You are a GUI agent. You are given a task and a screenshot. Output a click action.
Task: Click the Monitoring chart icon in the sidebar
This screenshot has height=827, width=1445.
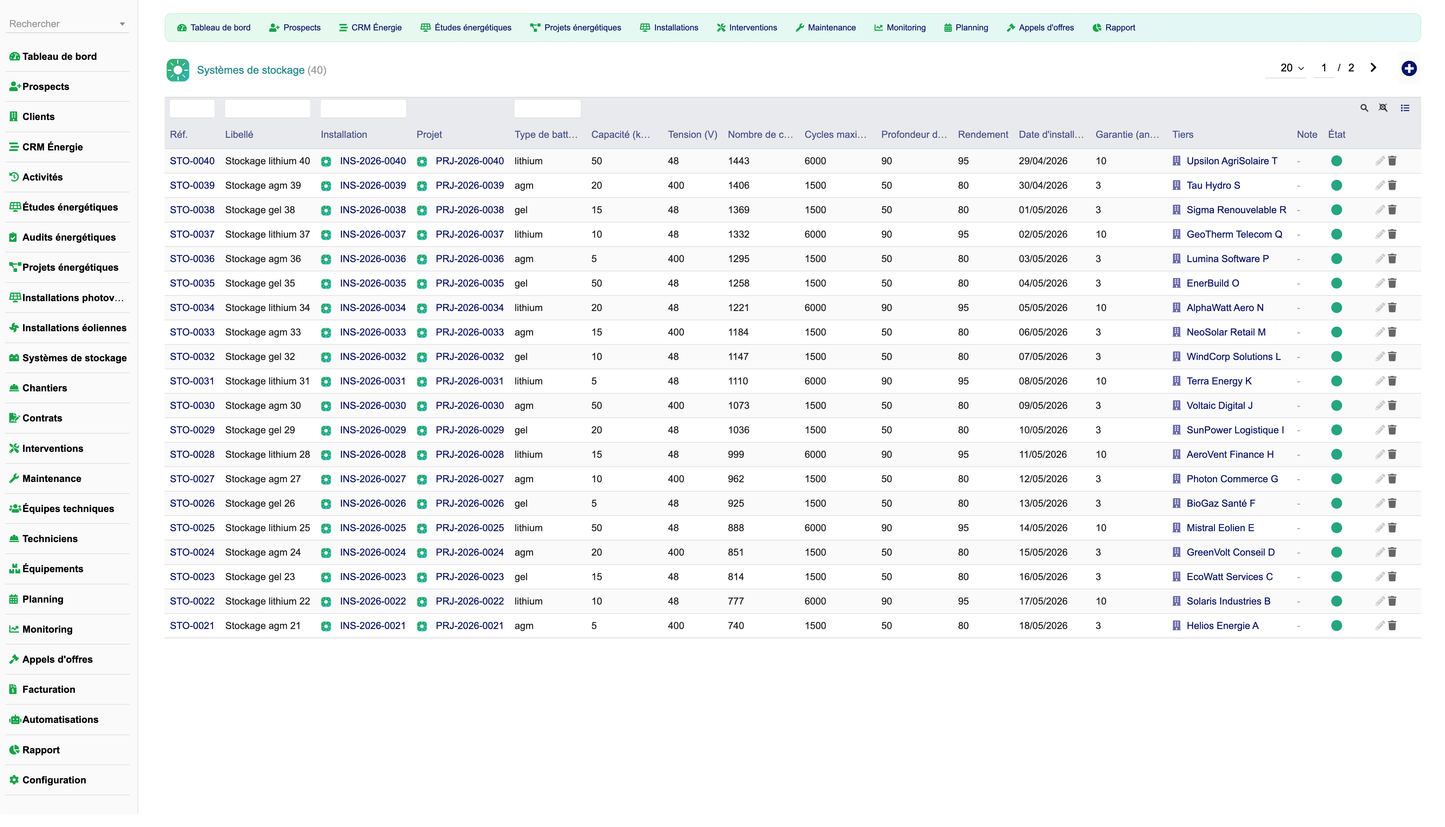coord(14,629)
